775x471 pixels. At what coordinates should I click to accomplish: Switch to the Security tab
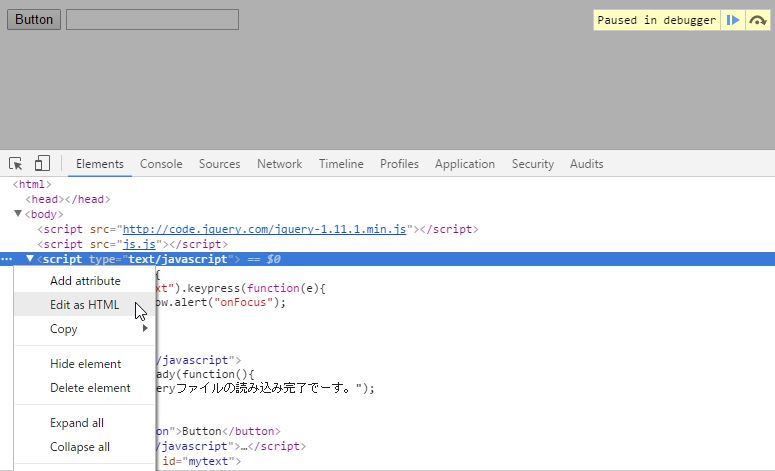tap(533, 164)
